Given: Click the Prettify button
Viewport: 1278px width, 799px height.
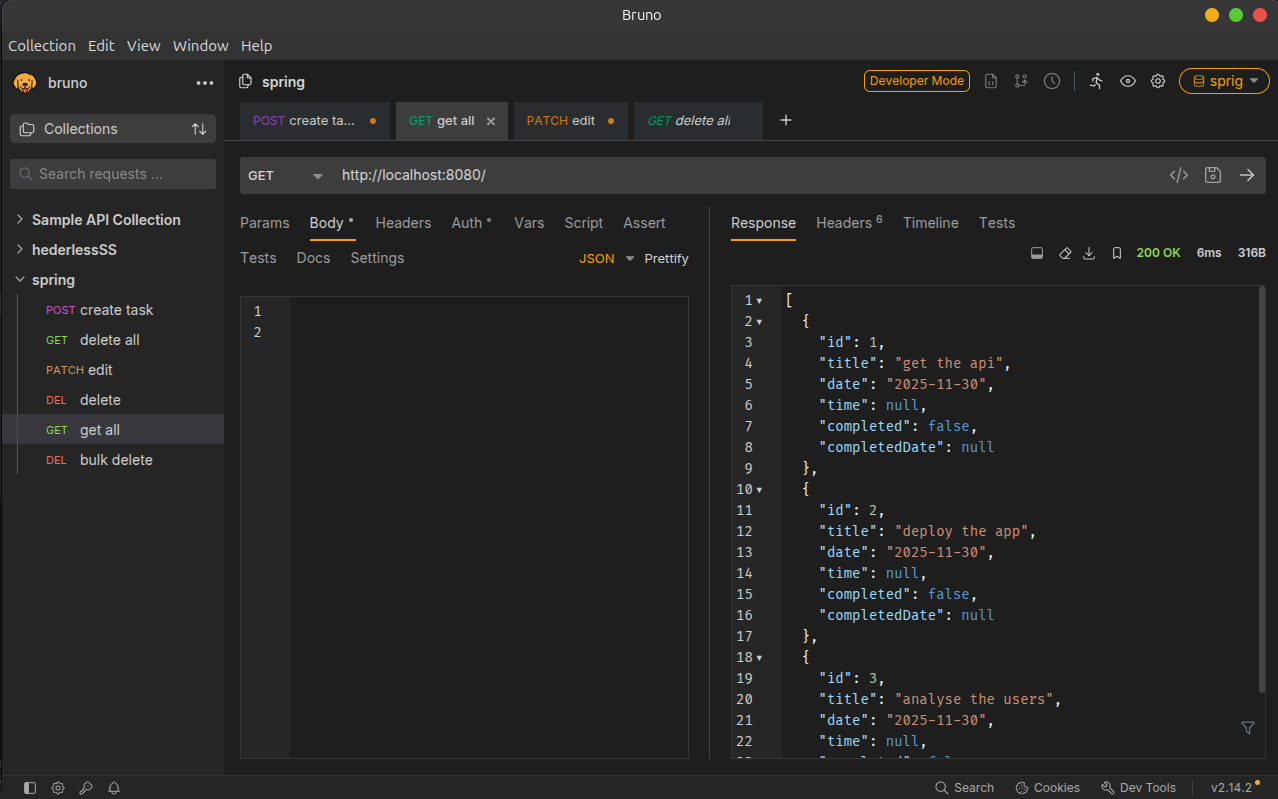Looking at the screenshot, I should point(666,258).
